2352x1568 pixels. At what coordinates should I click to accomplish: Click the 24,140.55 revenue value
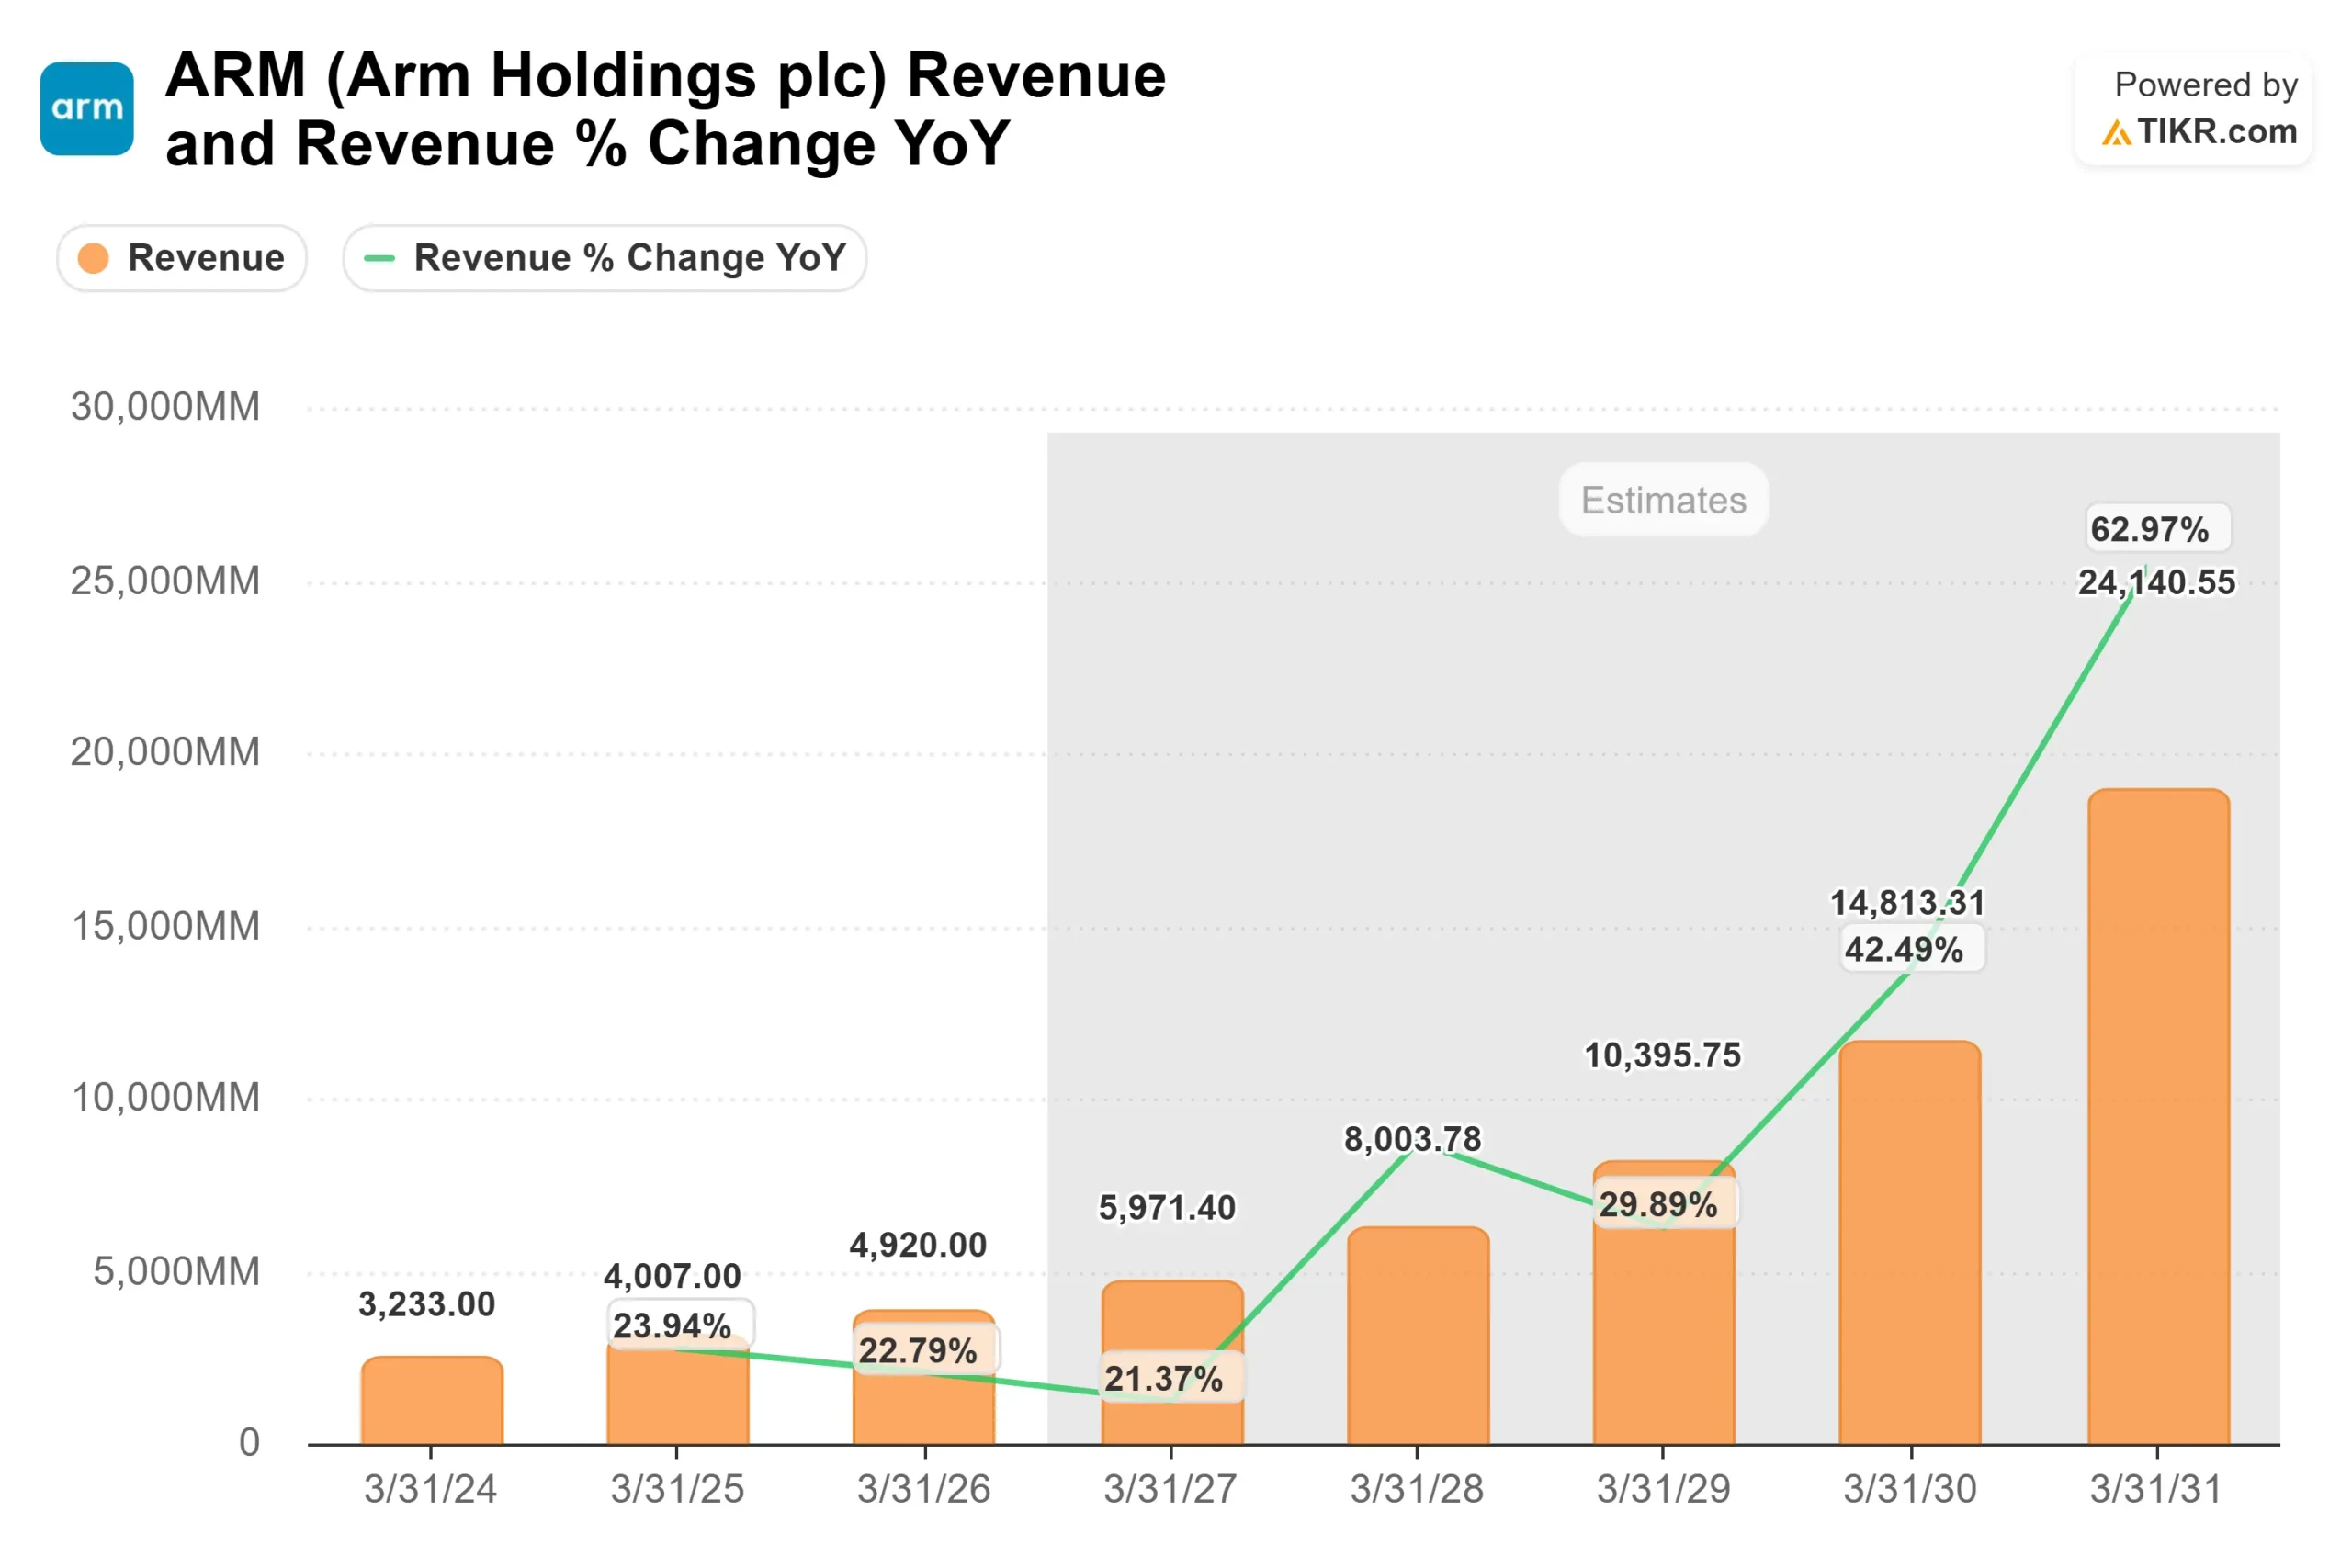pyautogui.click(x=2156, y=582)
